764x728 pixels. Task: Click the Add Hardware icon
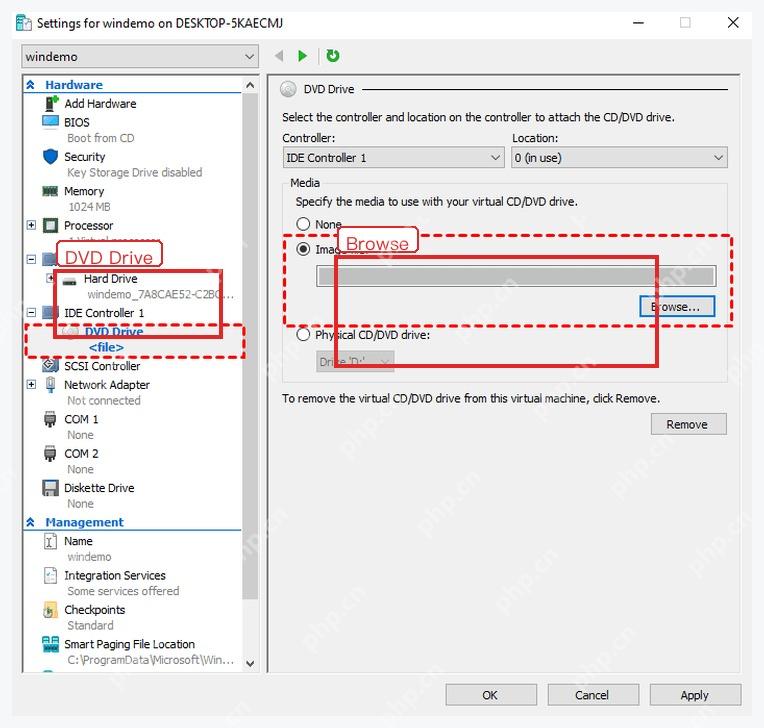pyautogui.click(x=51, y=103)
